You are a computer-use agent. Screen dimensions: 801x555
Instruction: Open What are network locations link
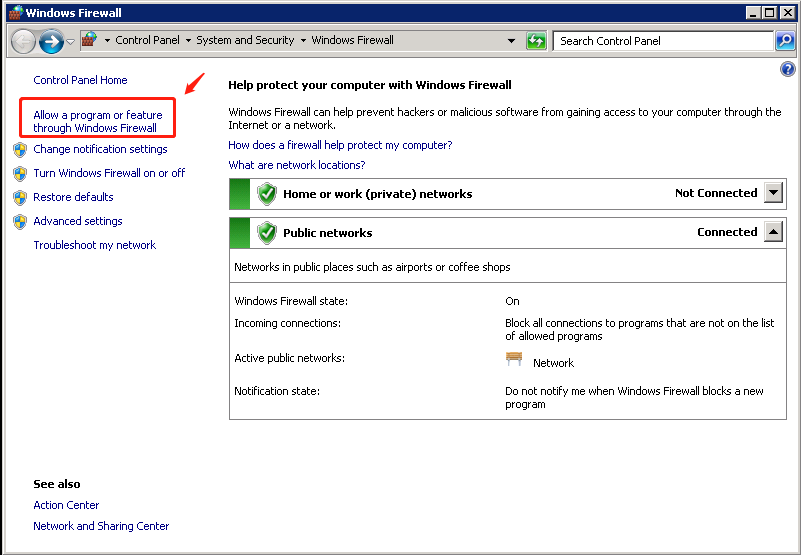point(297,165)
